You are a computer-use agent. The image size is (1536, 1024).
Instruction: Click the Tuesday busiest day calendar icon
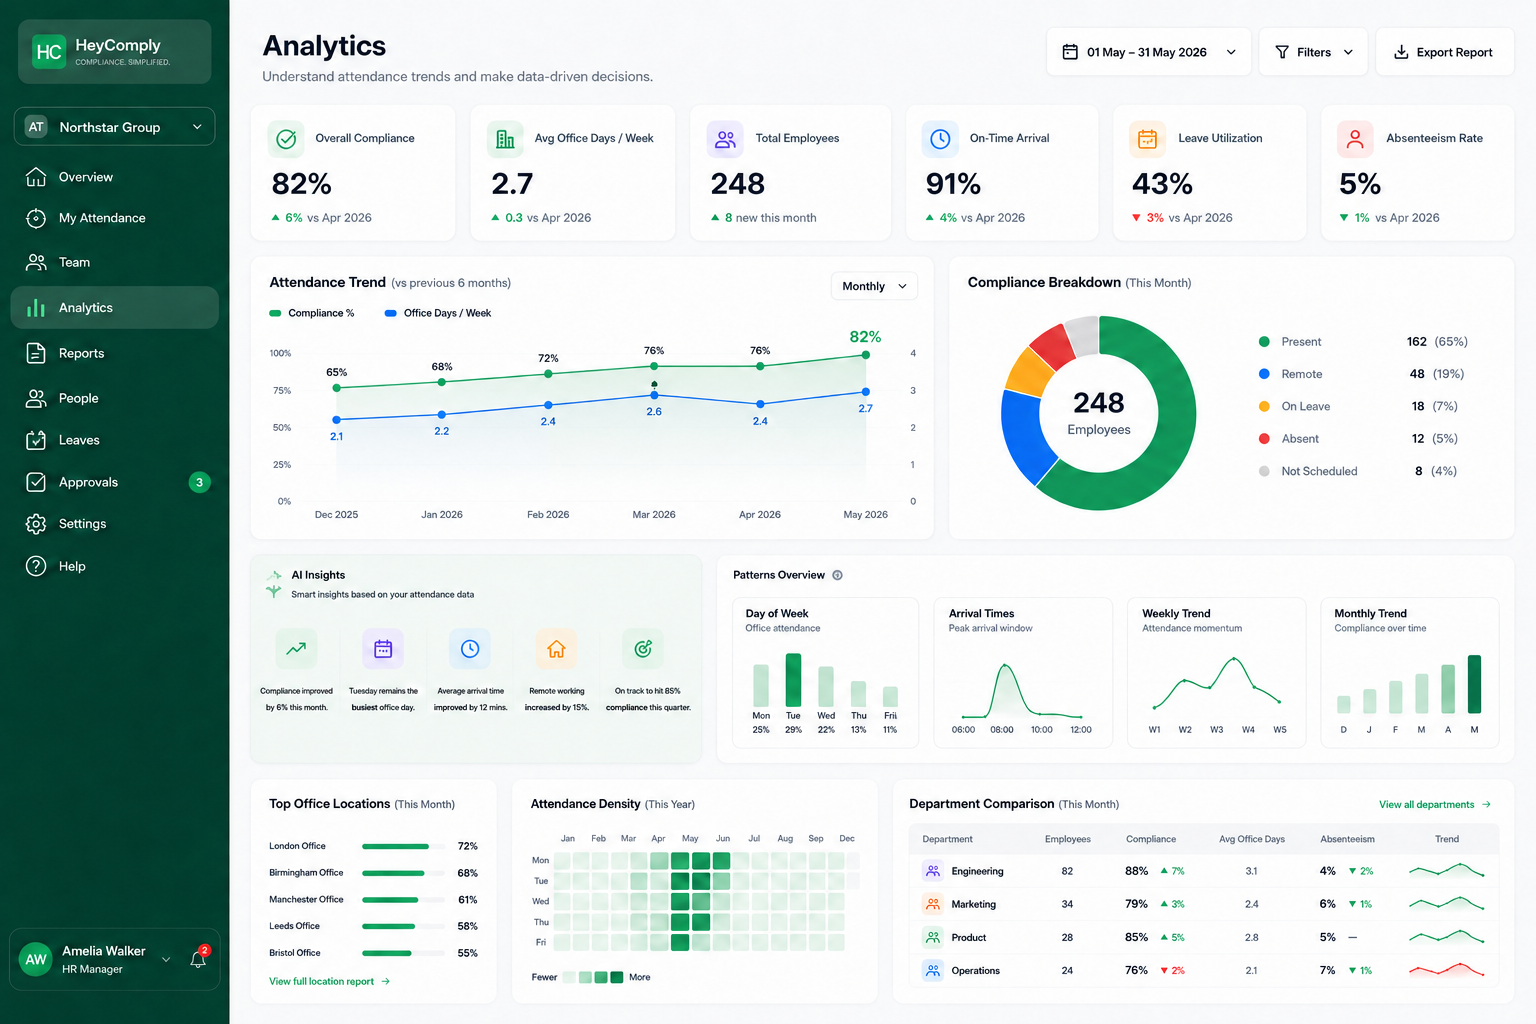tap(383, 649)
